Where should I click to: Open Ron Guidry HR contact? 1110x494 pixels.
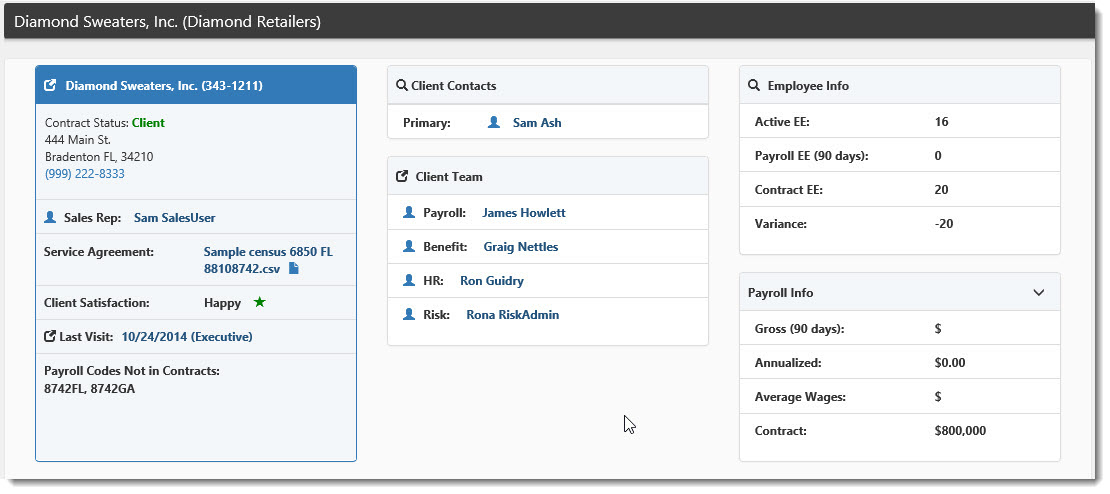point(492,280)
